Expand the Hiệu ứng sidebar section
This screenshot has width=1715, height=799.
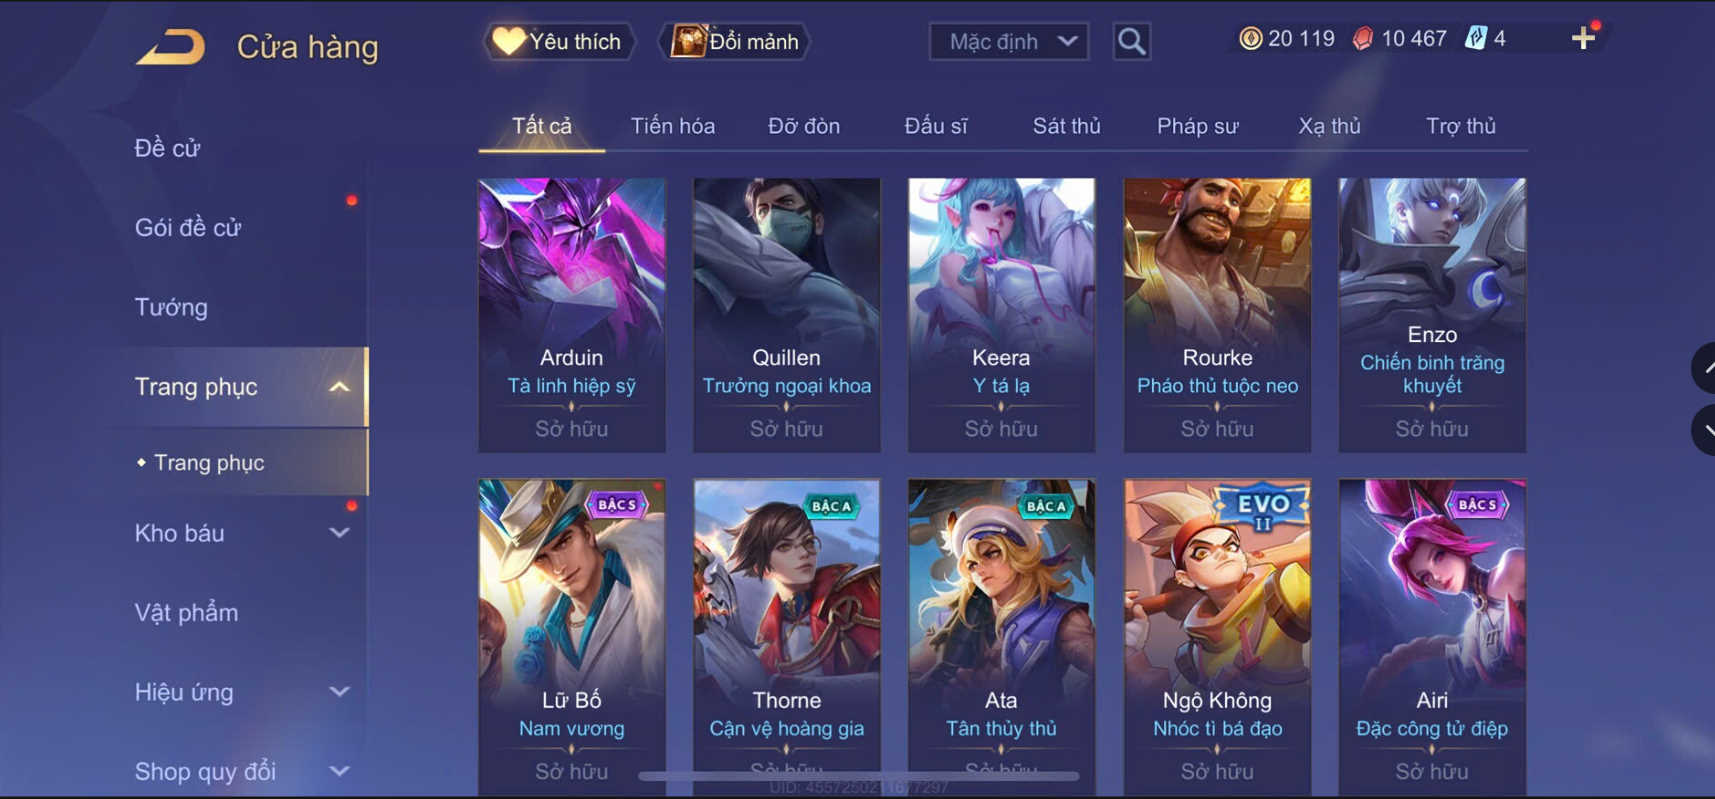click(x=340, y=691)
